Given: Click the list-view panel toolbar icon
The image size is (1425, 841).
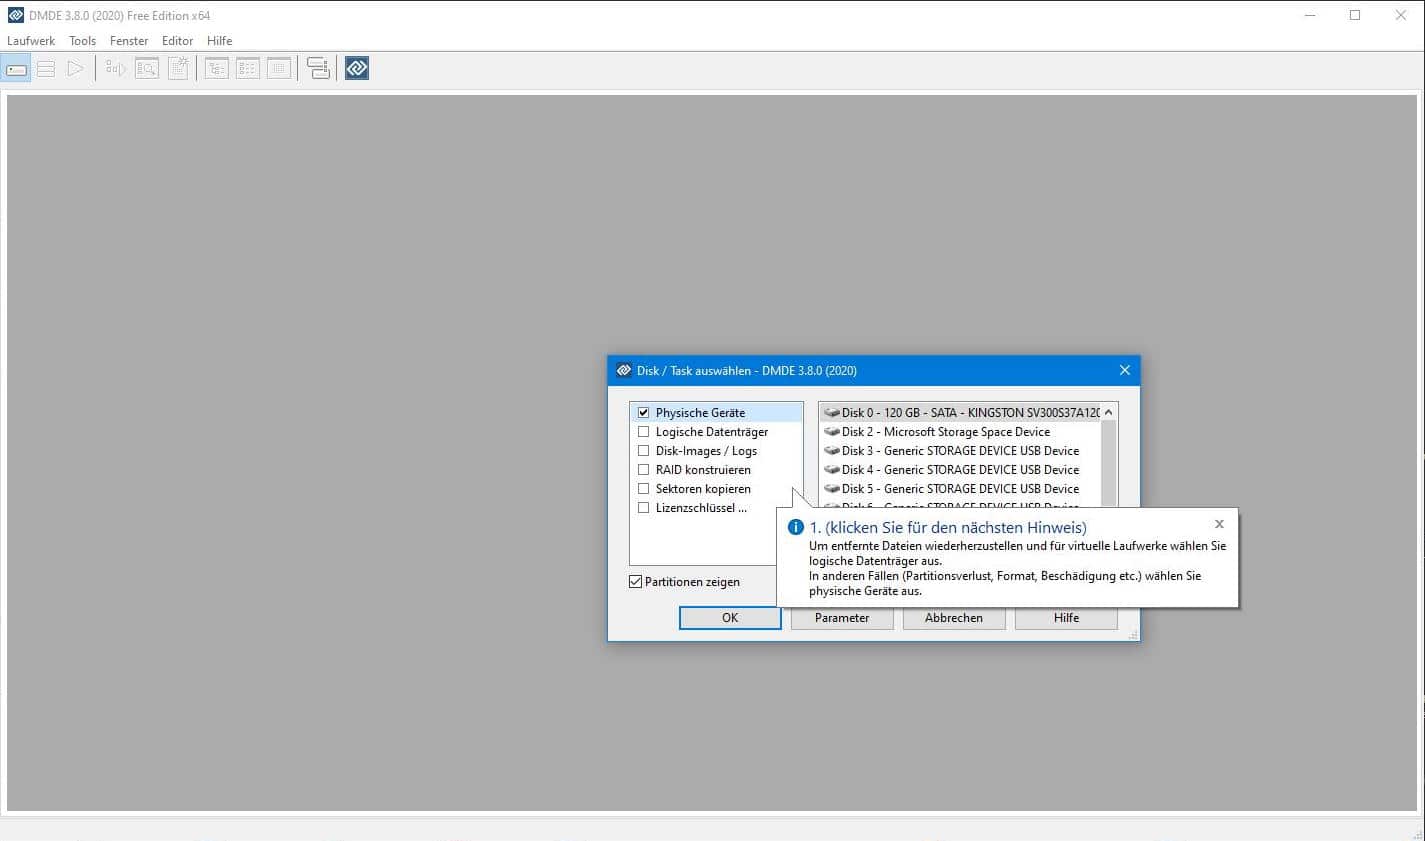Looking at the screenshot, I should [248, 69].
